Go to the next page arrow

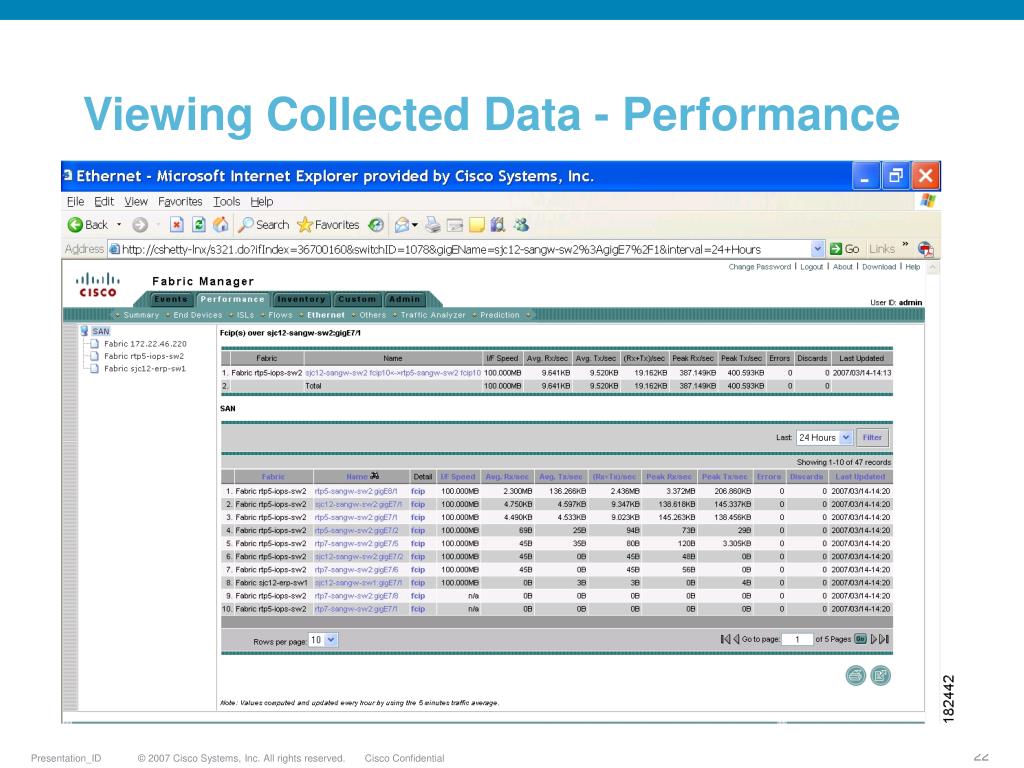click(x=874, y=639)
